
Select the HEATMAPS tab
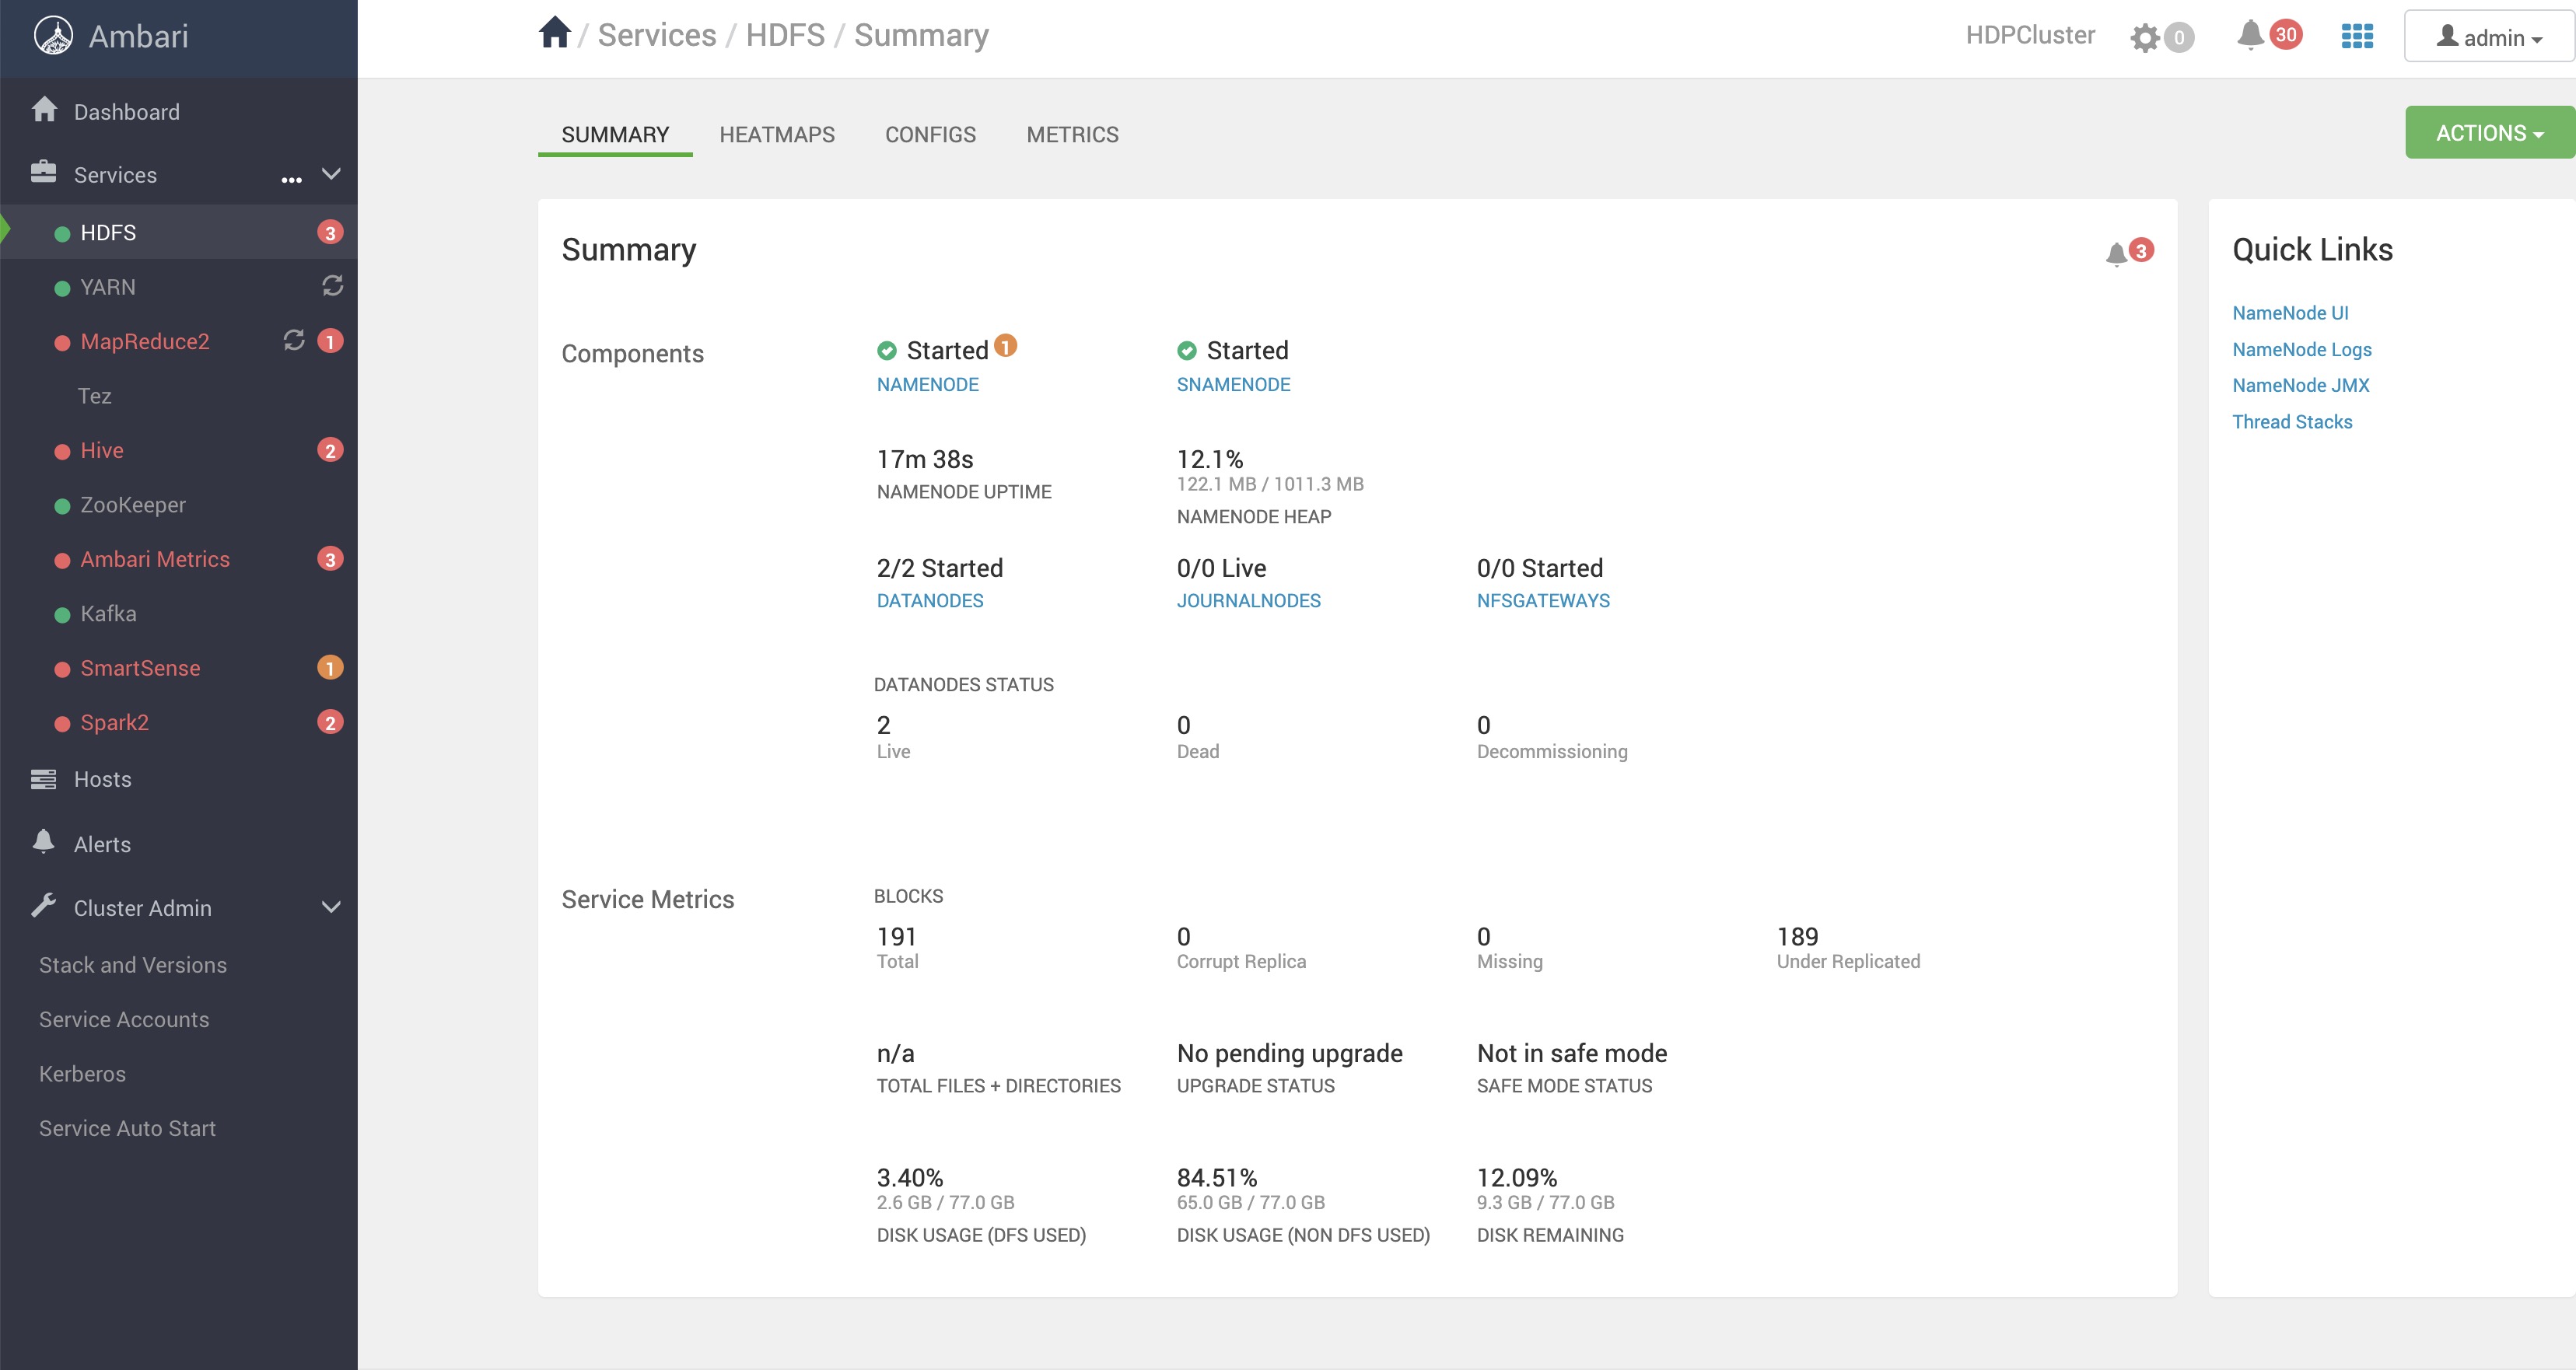pos(777,133)
